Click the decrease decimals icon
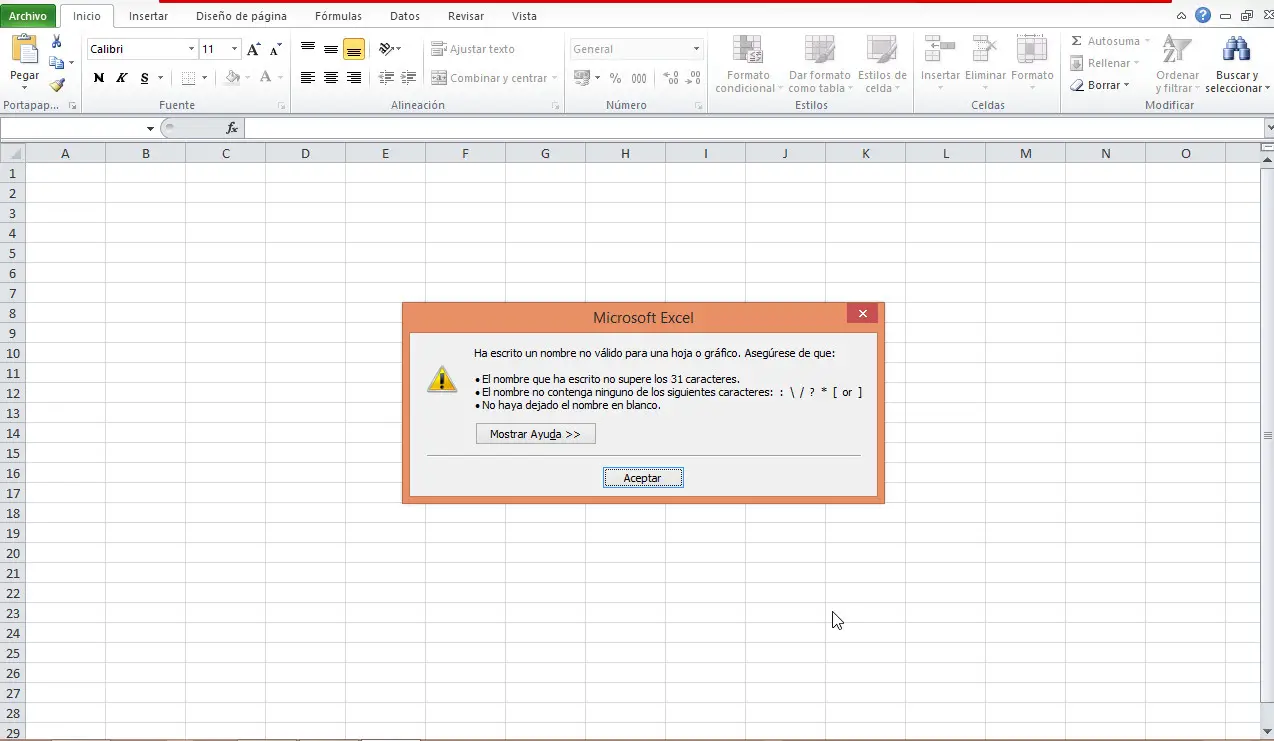This screenshot has height=741, width=1274. pyautogui.click(x=693, y=78)
